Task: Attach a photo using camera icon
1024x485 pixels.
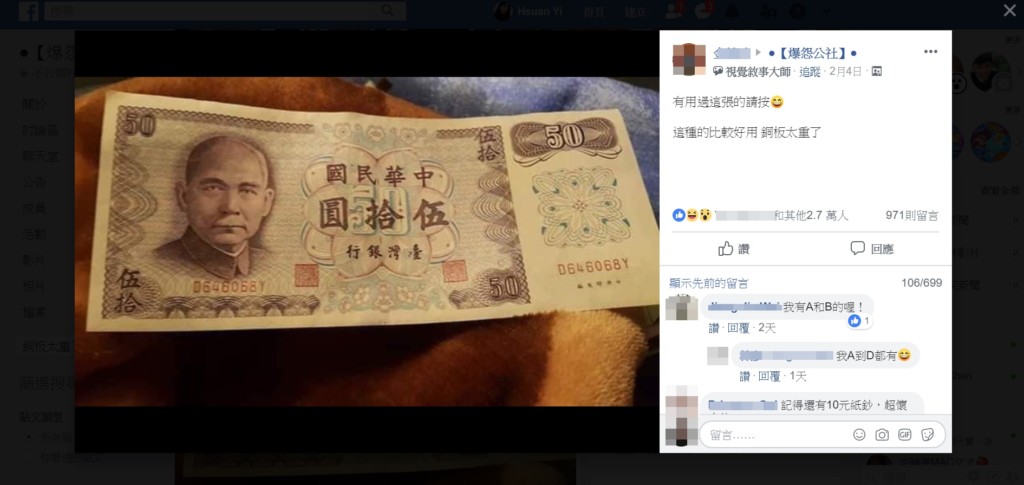Action: (x=882, y=435)
